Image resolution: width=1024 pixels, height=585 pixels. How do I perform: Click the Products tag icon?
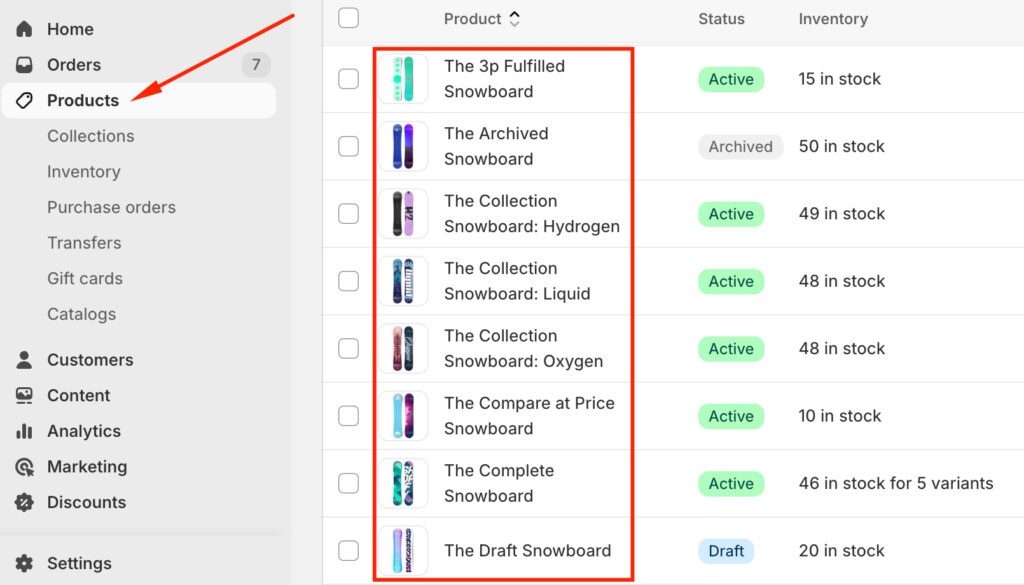(25, 101)
